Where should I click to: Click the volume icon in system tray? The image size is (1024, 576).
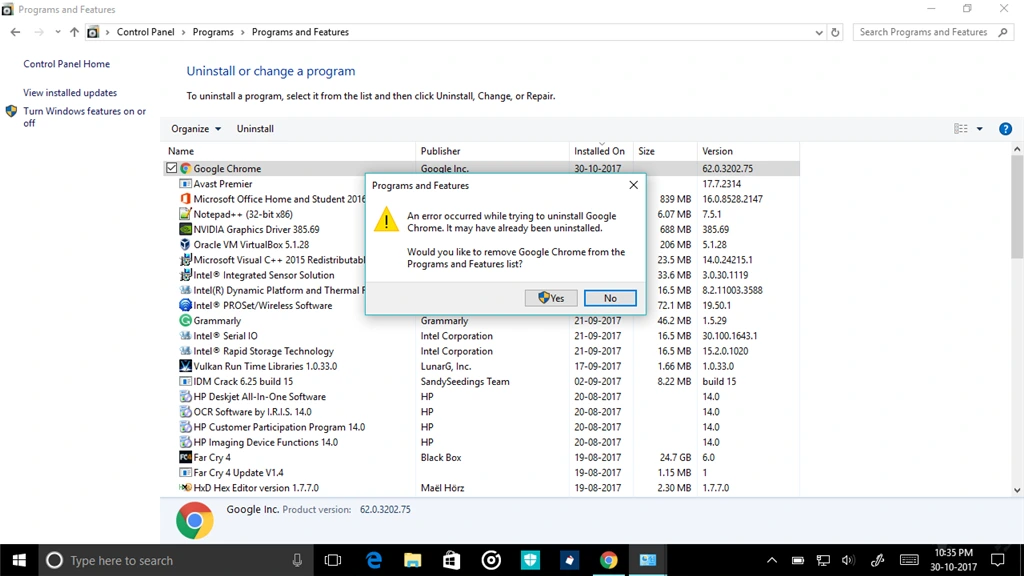pyautogui.click(x=848, y=560)
